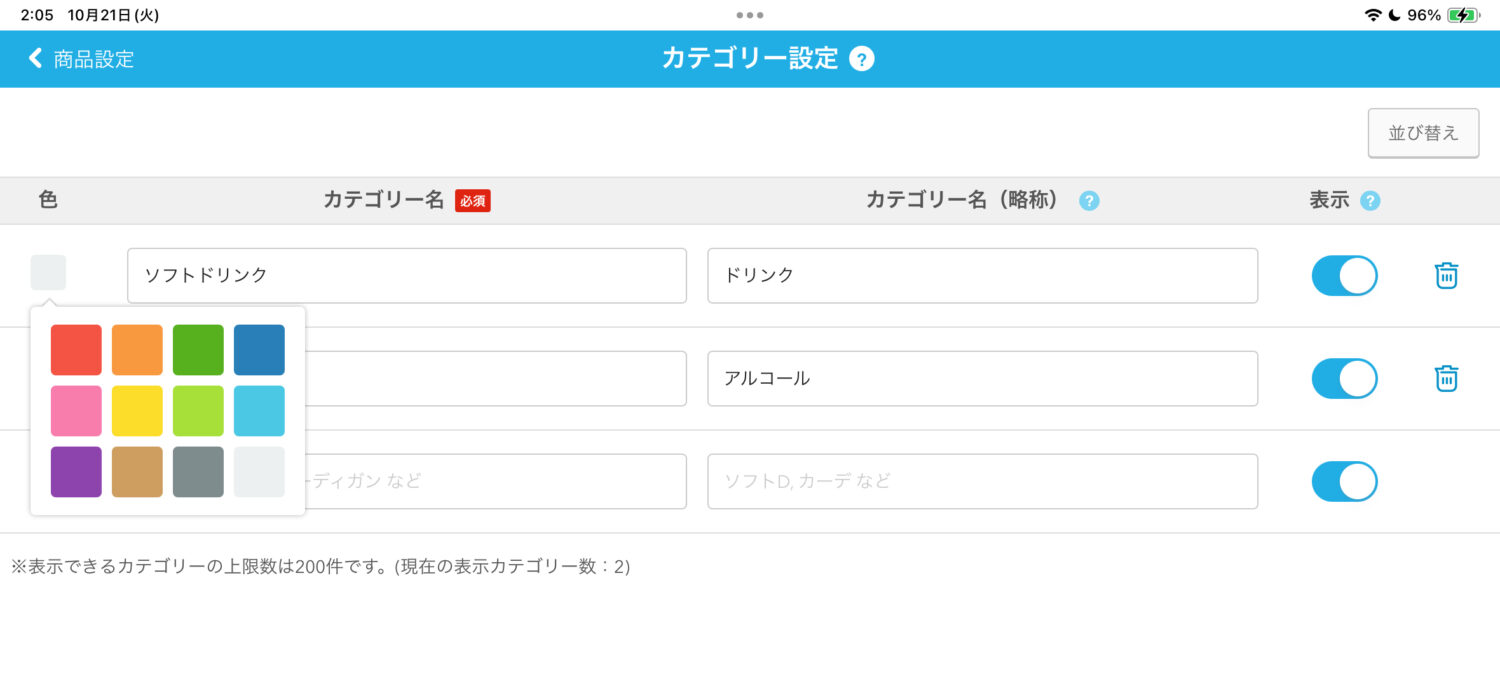Screen dimensions: 1500x686
Task: Toggle display switch on the empty row
Action: [x=1344, y=481]
